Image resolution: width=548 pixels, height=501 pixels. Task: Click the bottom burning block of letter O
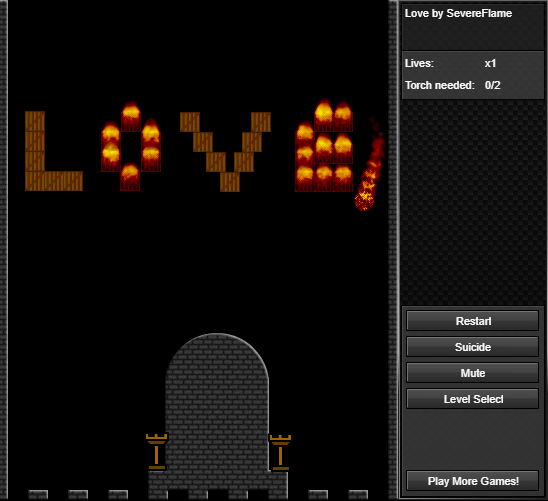click(130, 176)
